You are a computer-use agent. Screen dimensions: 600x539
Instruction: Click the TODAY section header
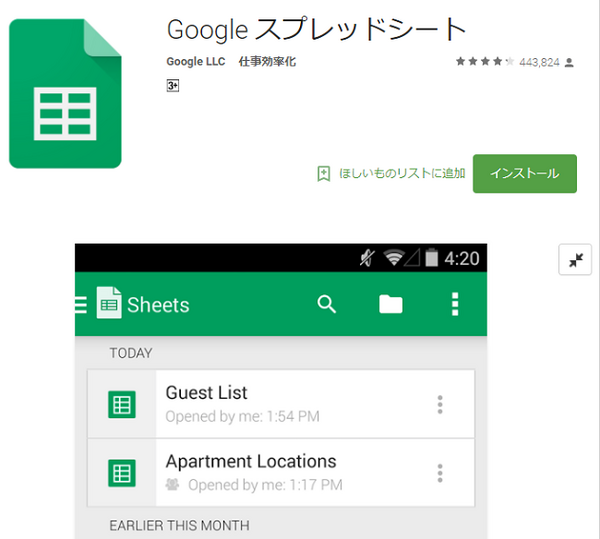pyautogui.click(x=131, y=353)
